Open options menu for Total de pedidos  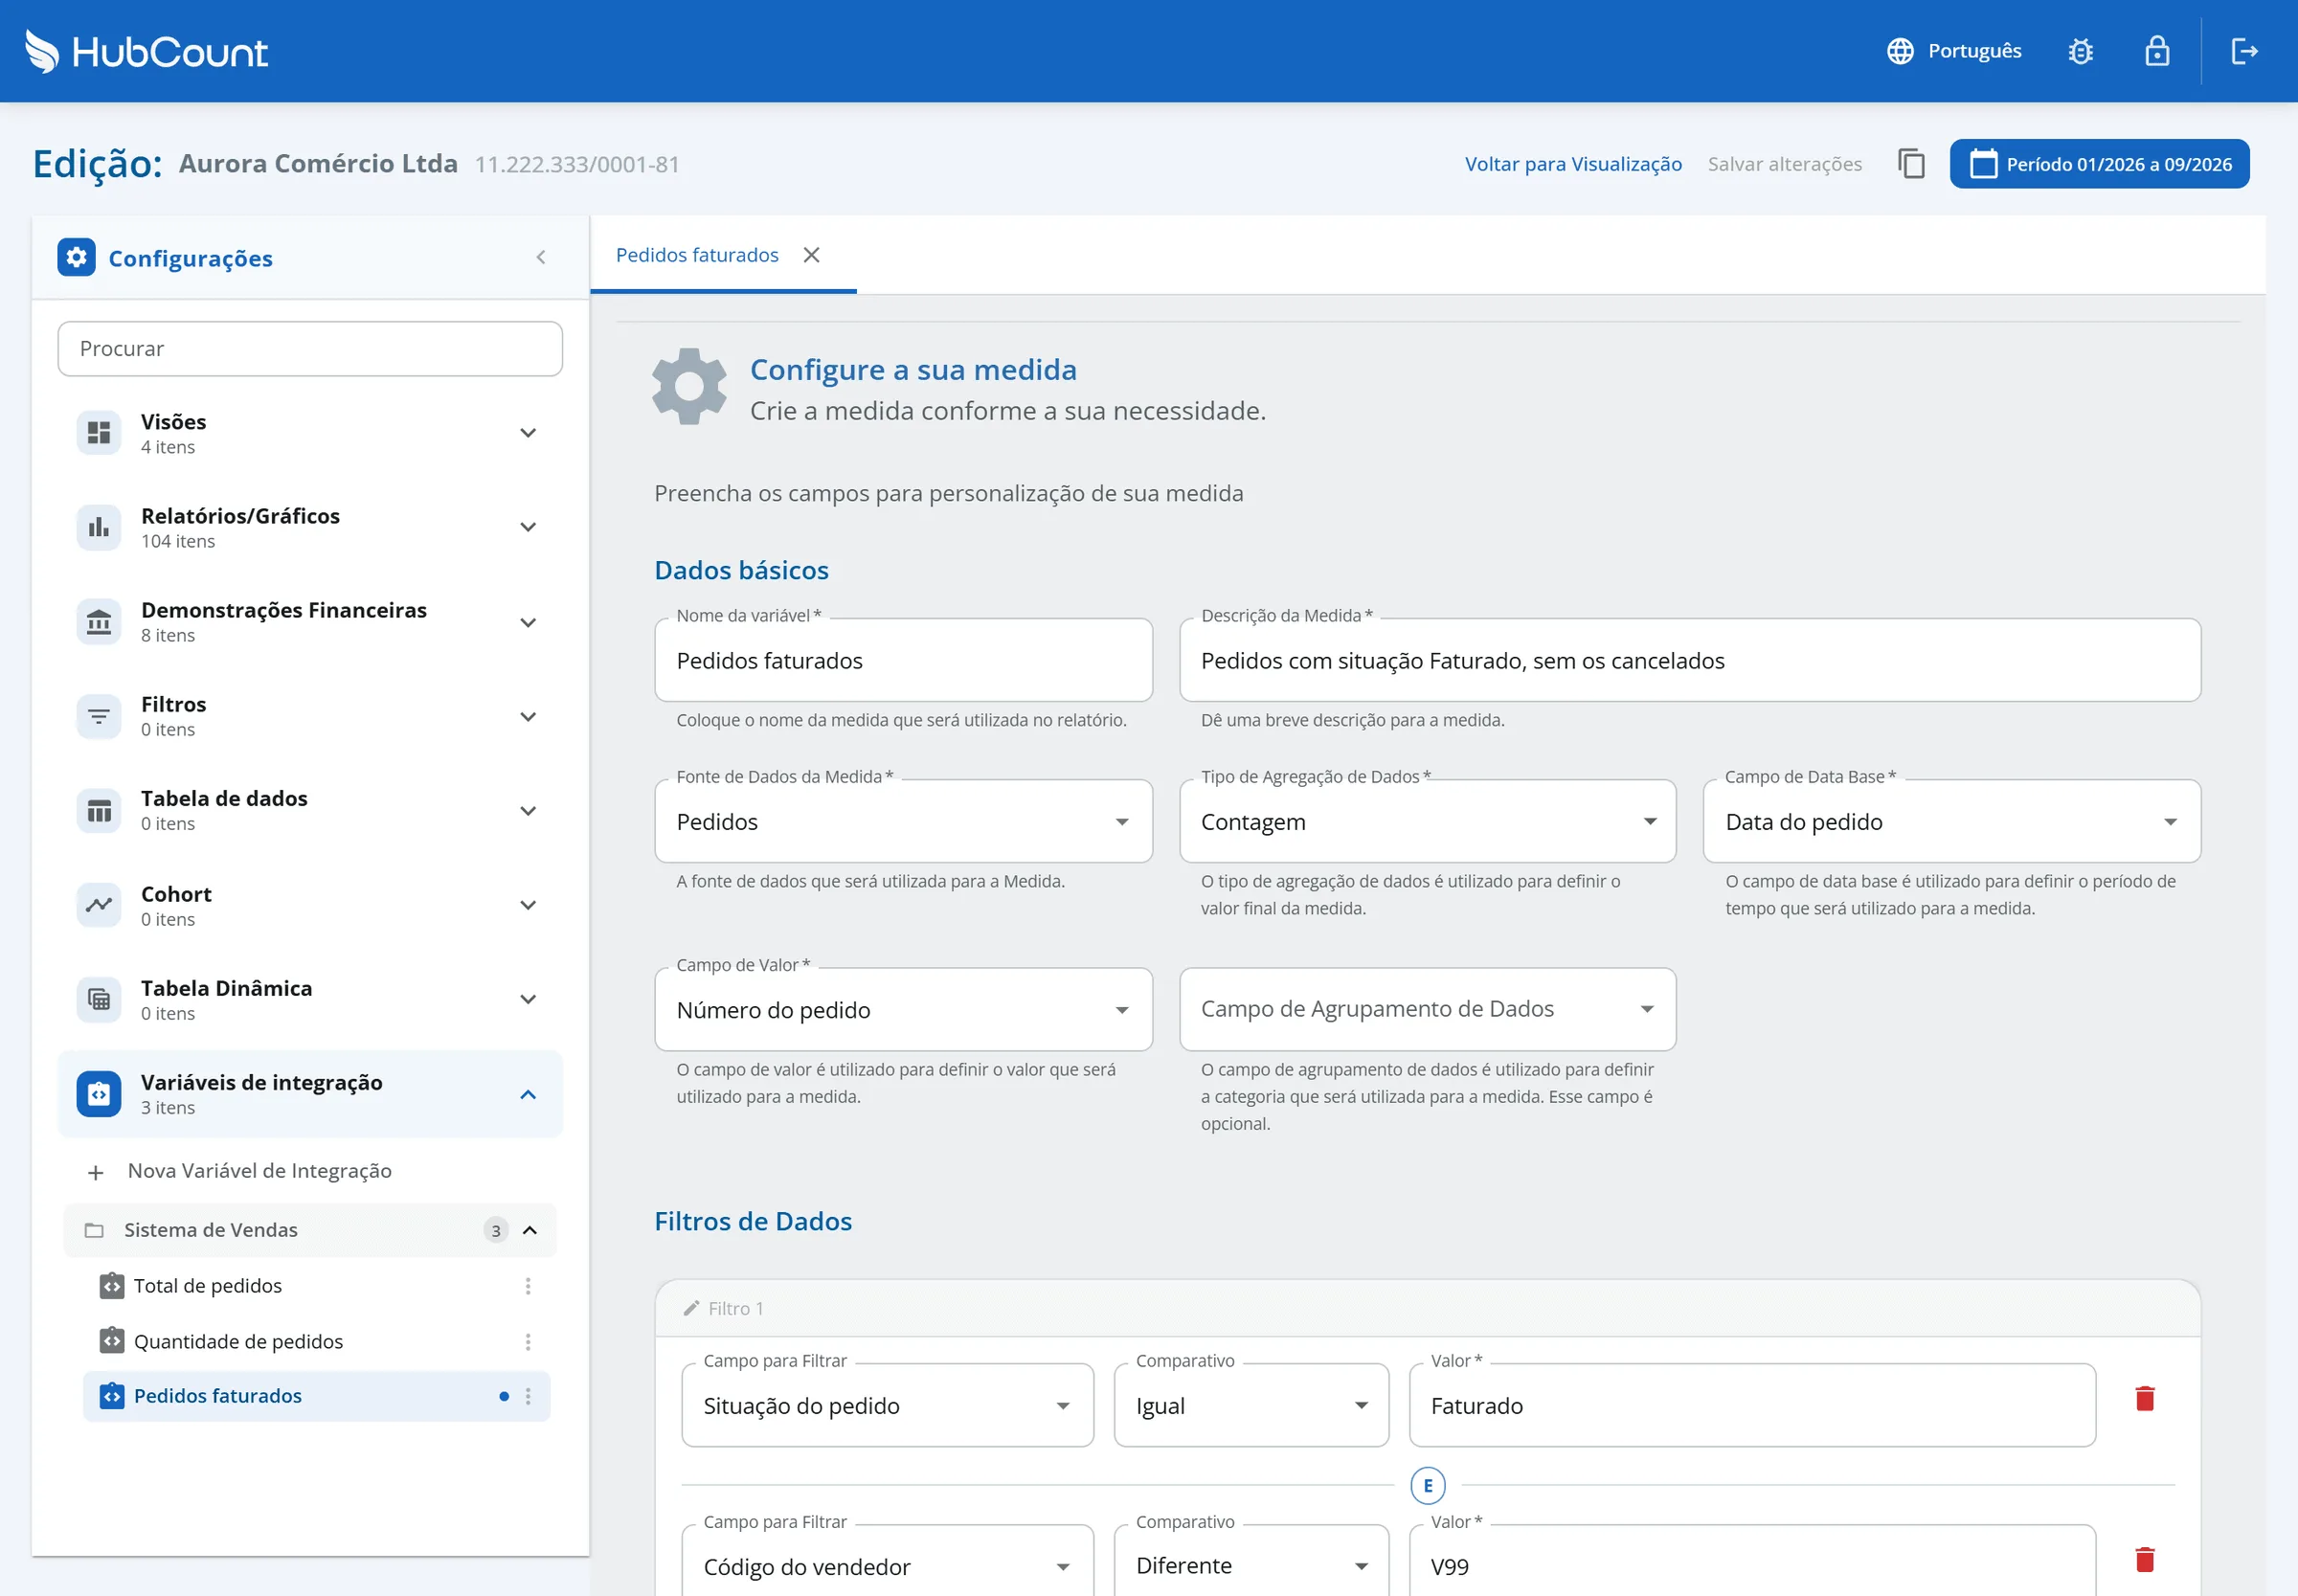click(528, 1286)
